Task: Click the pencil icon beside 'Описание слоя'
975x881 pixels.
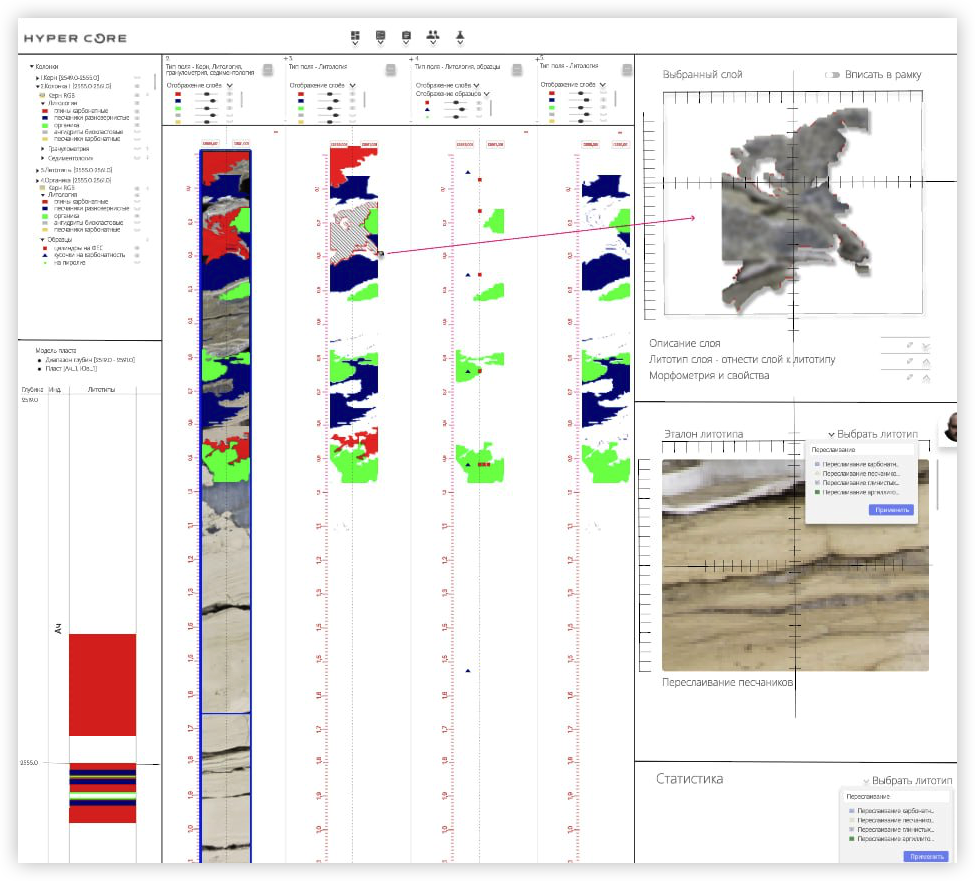Action: pyautogui.click(x=910, y=344)
